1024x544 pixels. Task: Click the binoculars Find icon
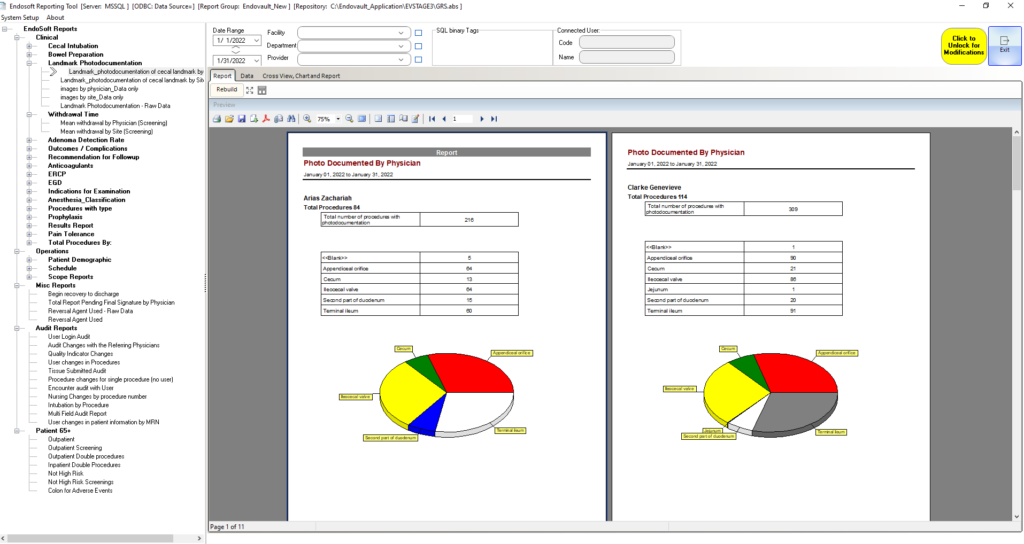290,119
